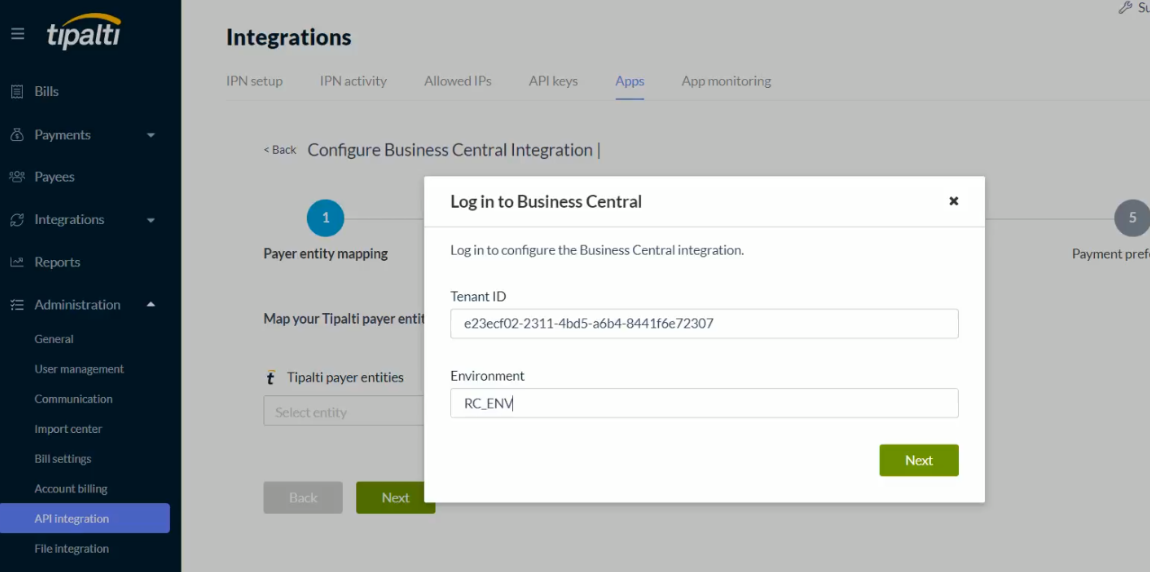1150x572 pixels.
Task: Click the hamburger menu icon
Action: click(17, 34)
